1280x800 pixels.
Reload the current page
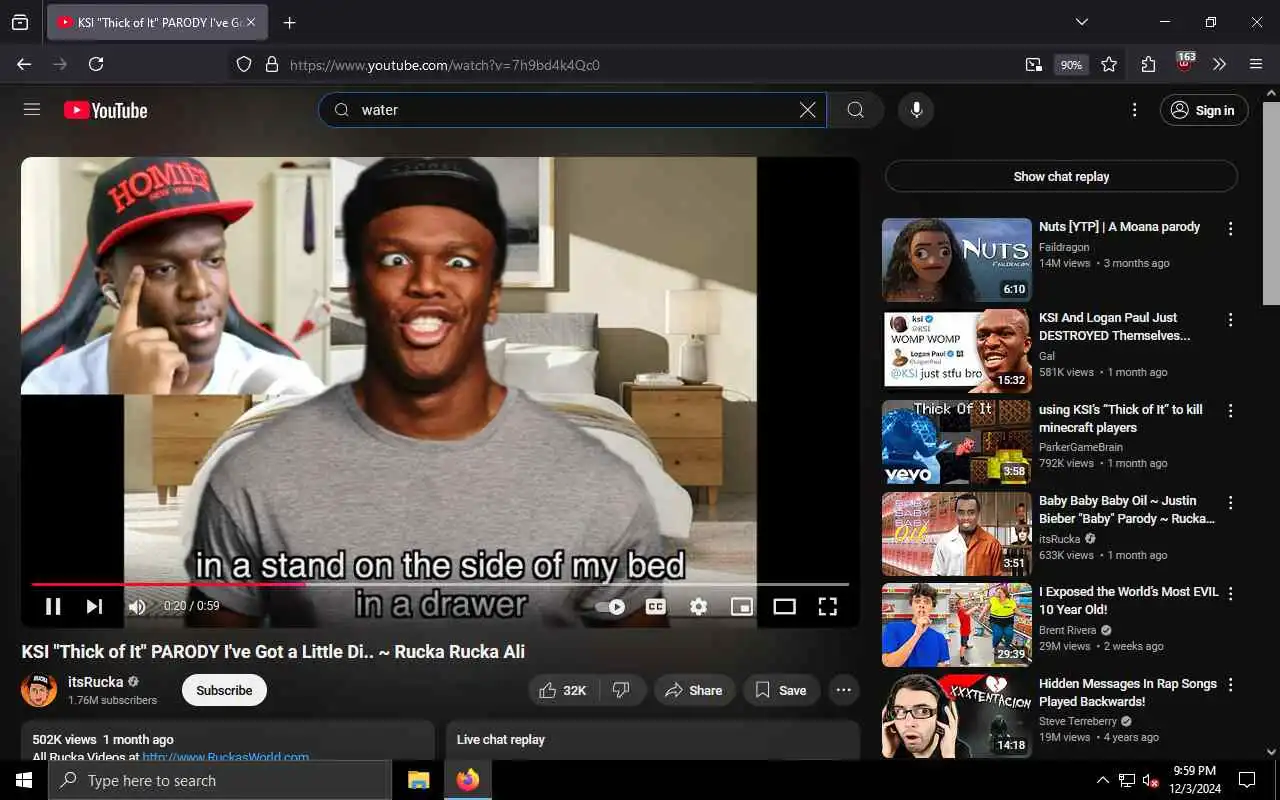tap(96, 64)
